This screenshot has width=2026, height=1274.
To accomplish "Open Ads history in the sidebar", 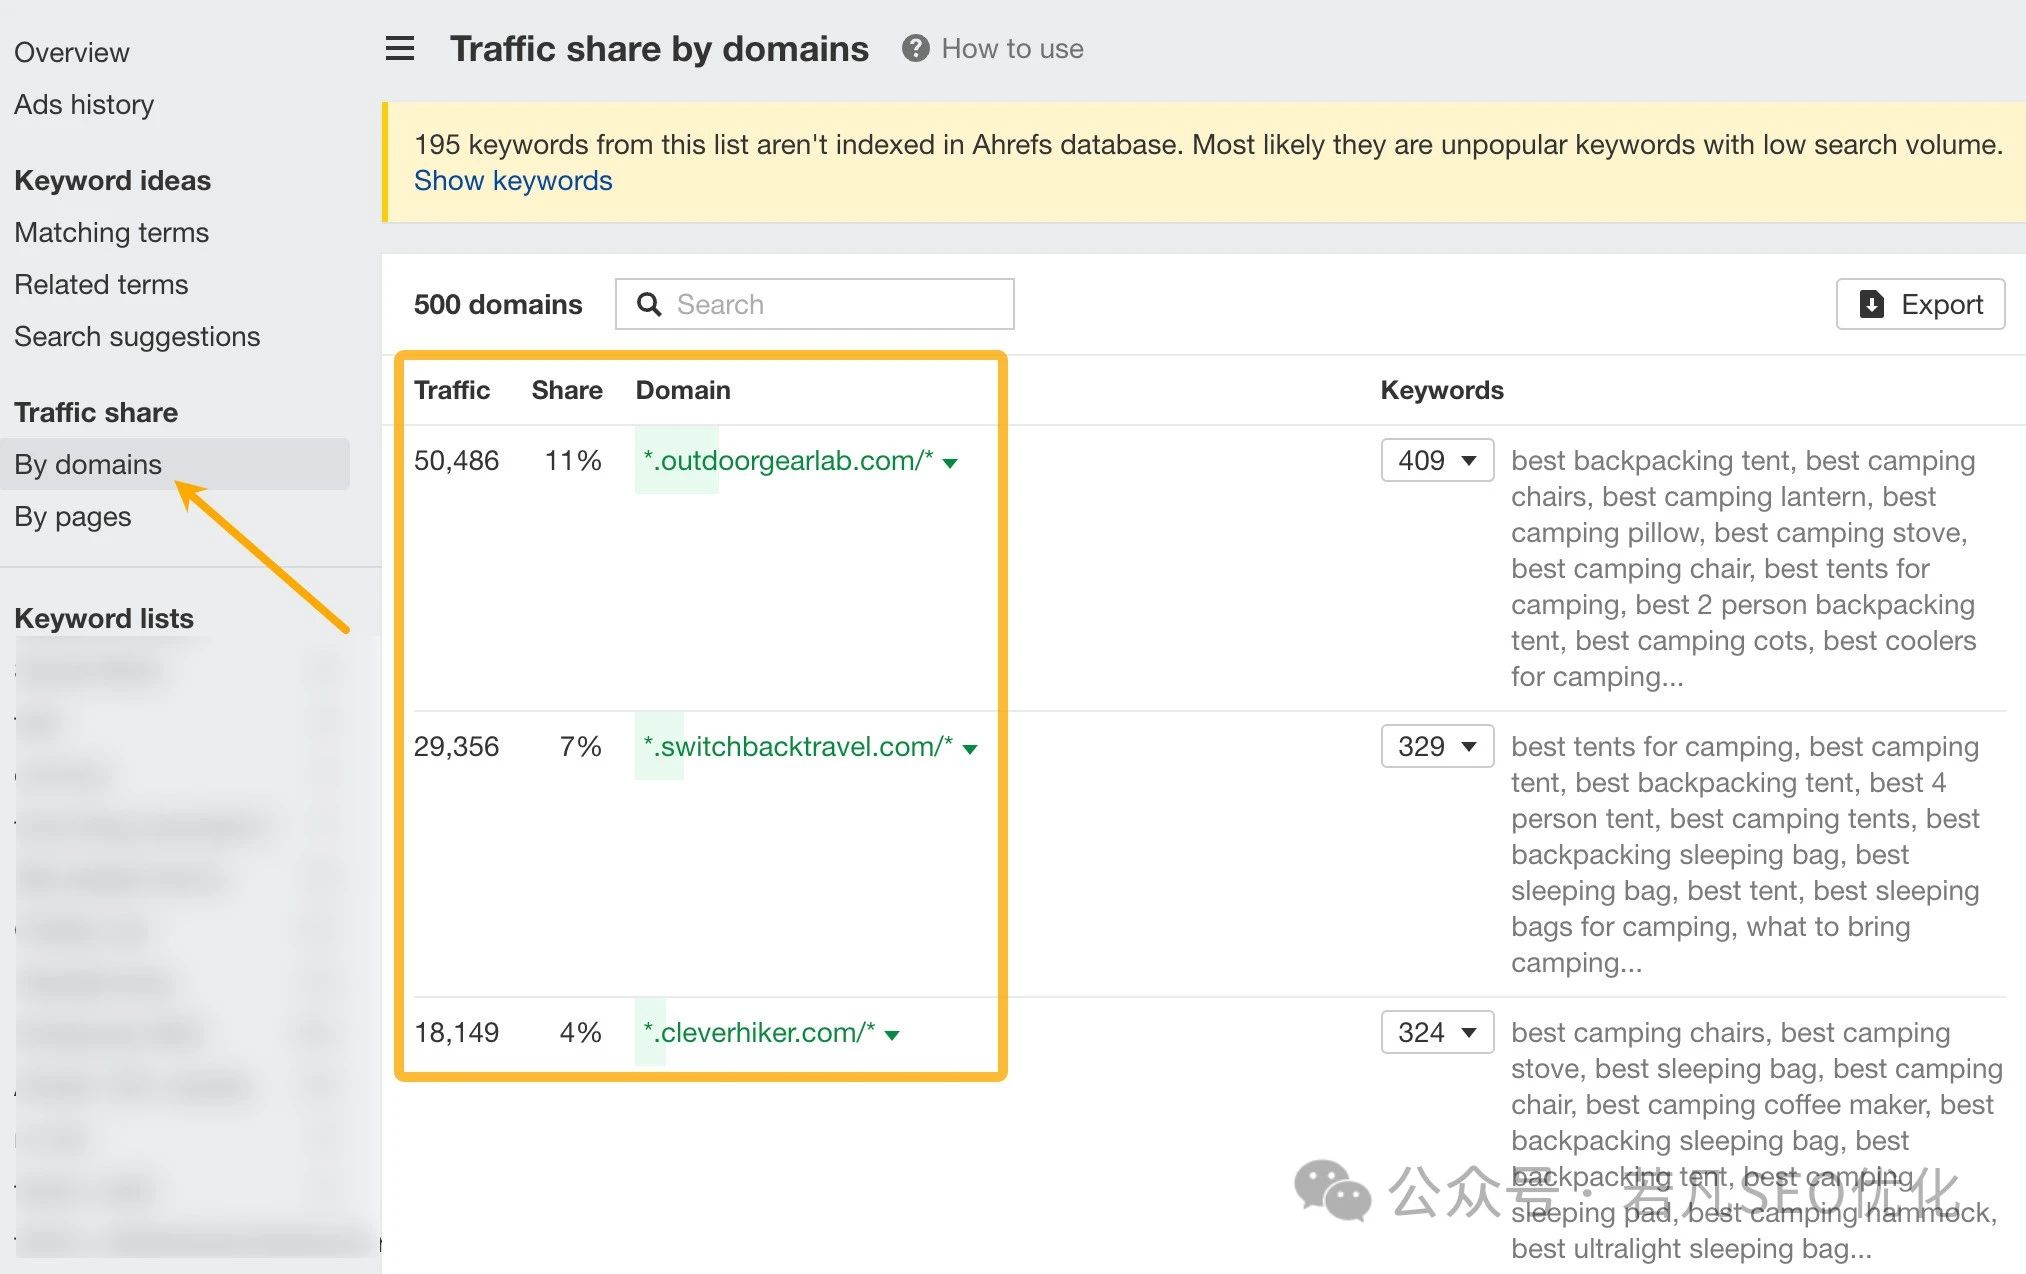I will pyautogui.click(x=84, y=104).
